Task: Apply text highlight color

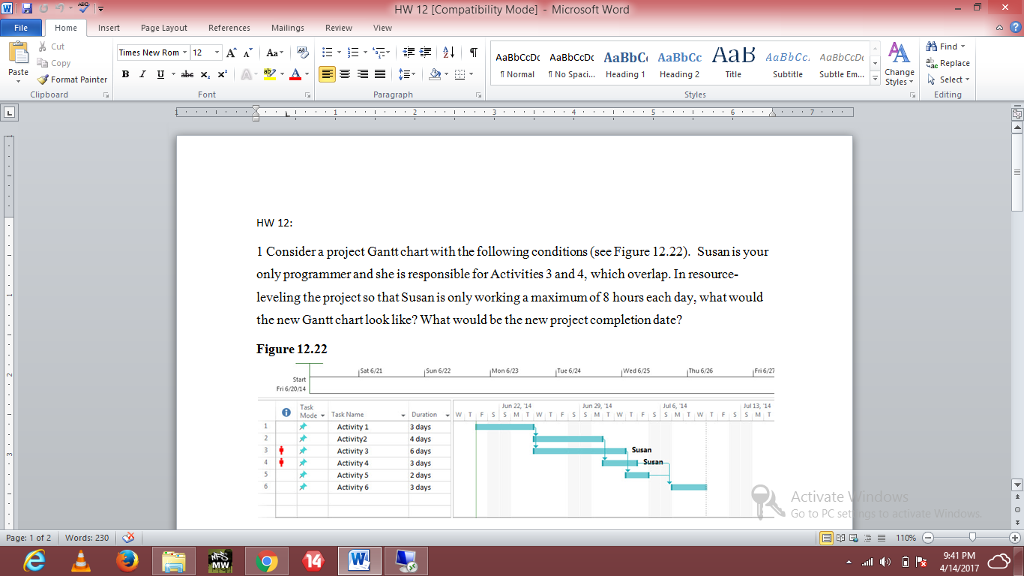Action: point(268,74)
